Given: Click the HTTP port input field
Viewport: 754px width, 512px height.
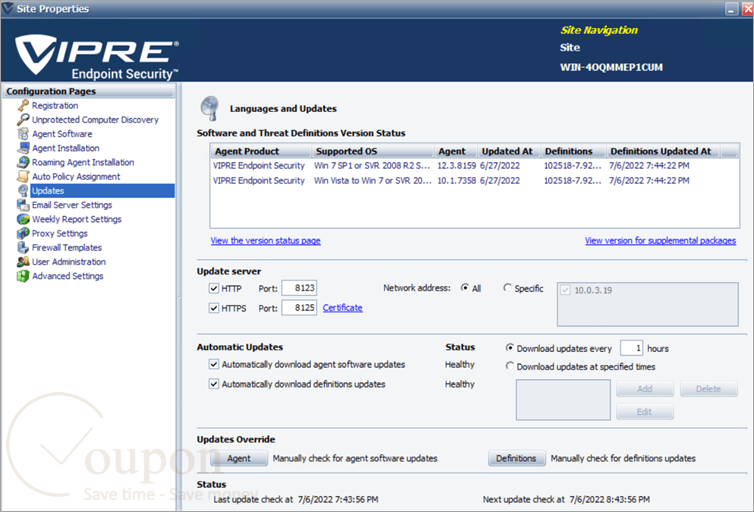Looking at the screenshot, I should tap(299, 288).
